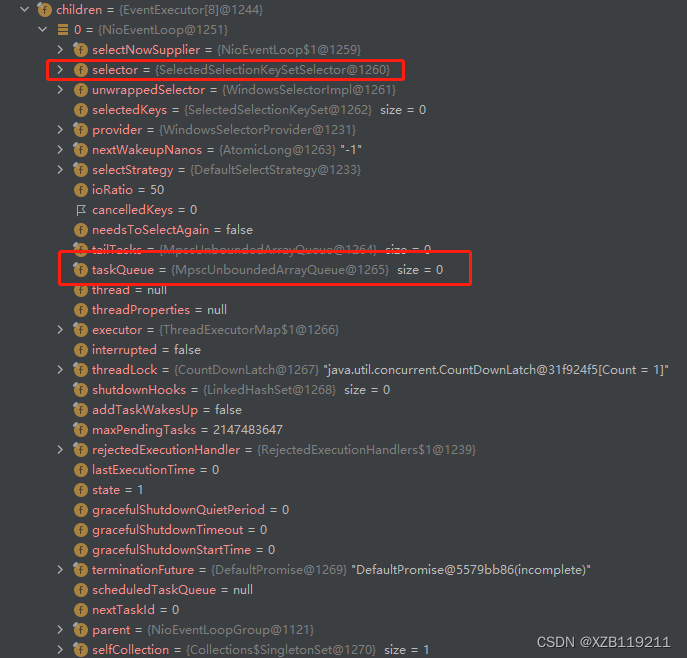Click the field icon beside provider

click(x=81, y=130)
